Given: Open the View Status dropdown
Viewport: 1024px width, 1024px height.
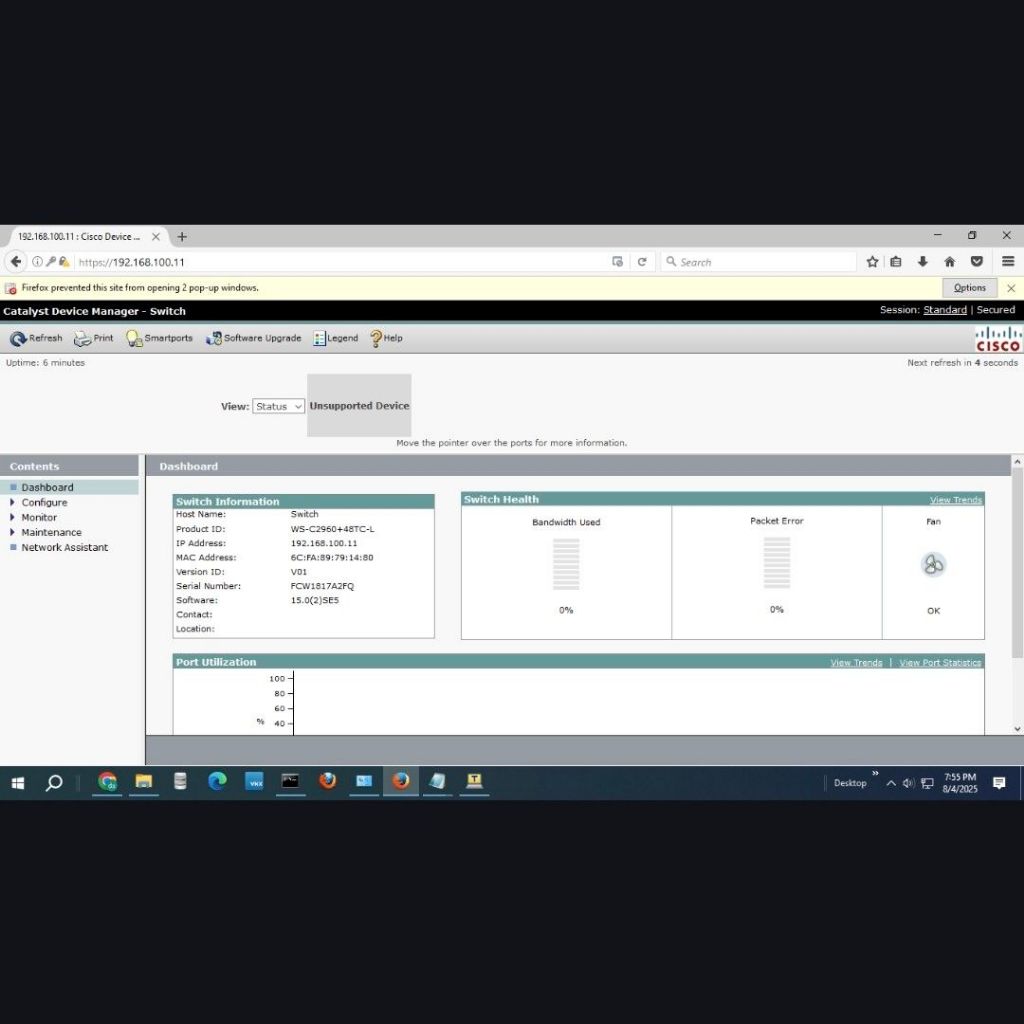Looking at the screenshot, I should pyautogui.click(x=278, y=406).
